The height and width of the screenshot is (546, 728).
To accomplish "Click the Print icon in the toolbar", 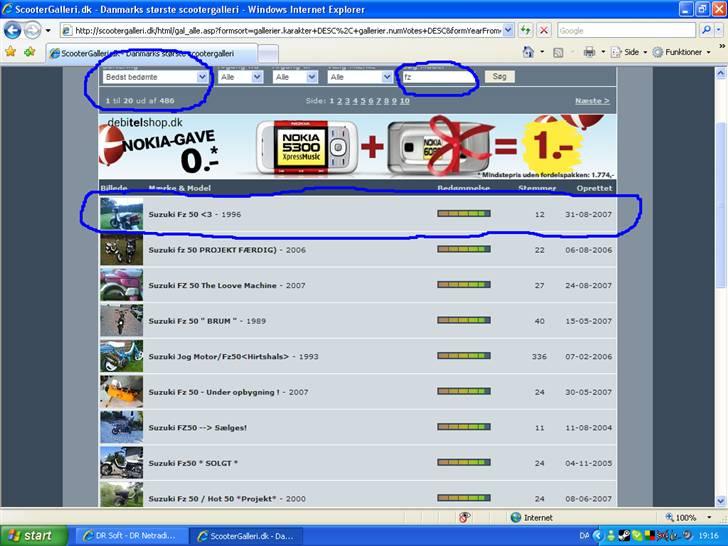I will pyautogui.click(x=589, y=52).
